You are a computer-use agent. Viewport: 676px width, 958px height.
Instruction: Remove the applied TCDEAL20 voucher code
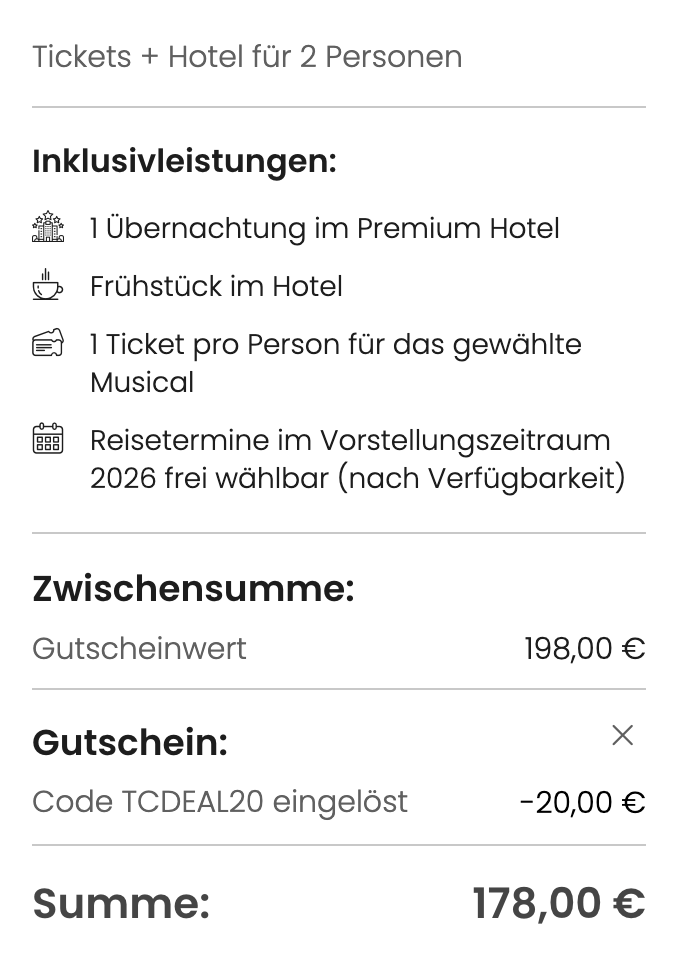click(622, 735)
